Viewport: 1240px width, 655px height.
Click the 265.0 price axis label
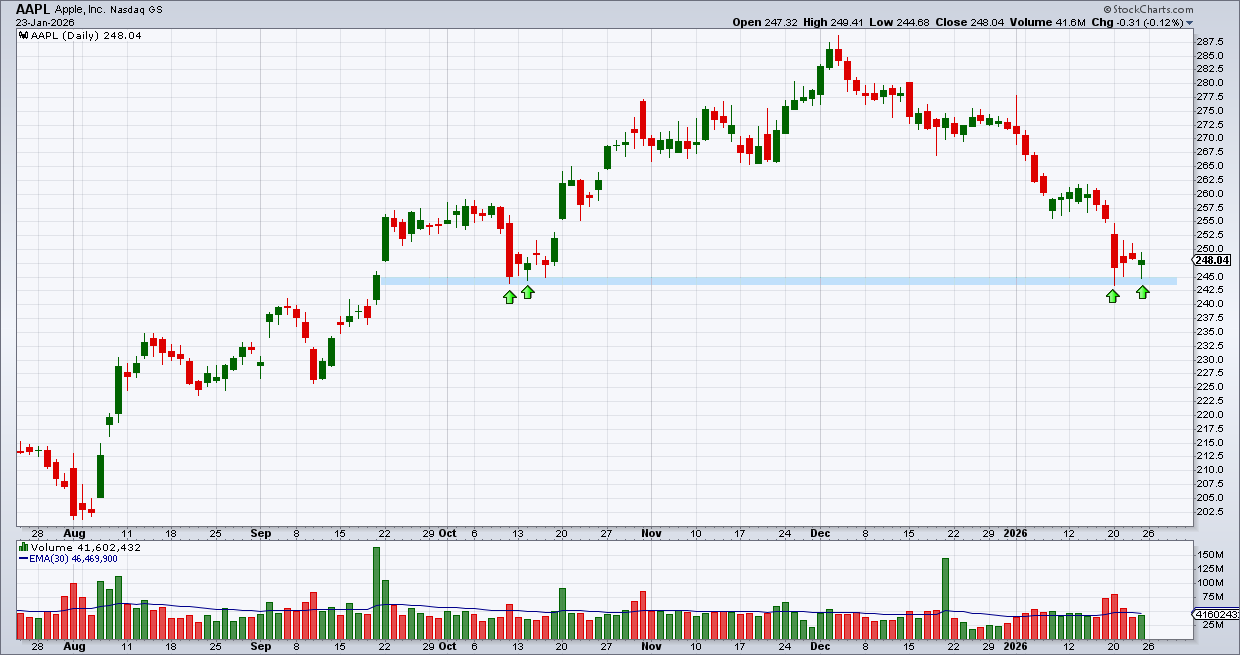1208,165
